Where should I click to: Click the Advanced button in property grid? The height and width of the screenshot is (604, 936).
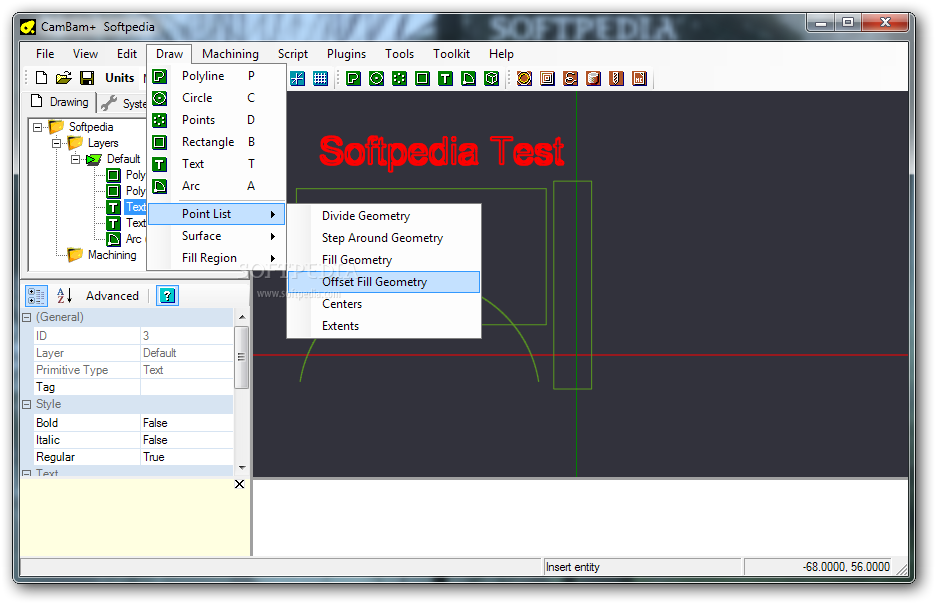pos(112,295)
